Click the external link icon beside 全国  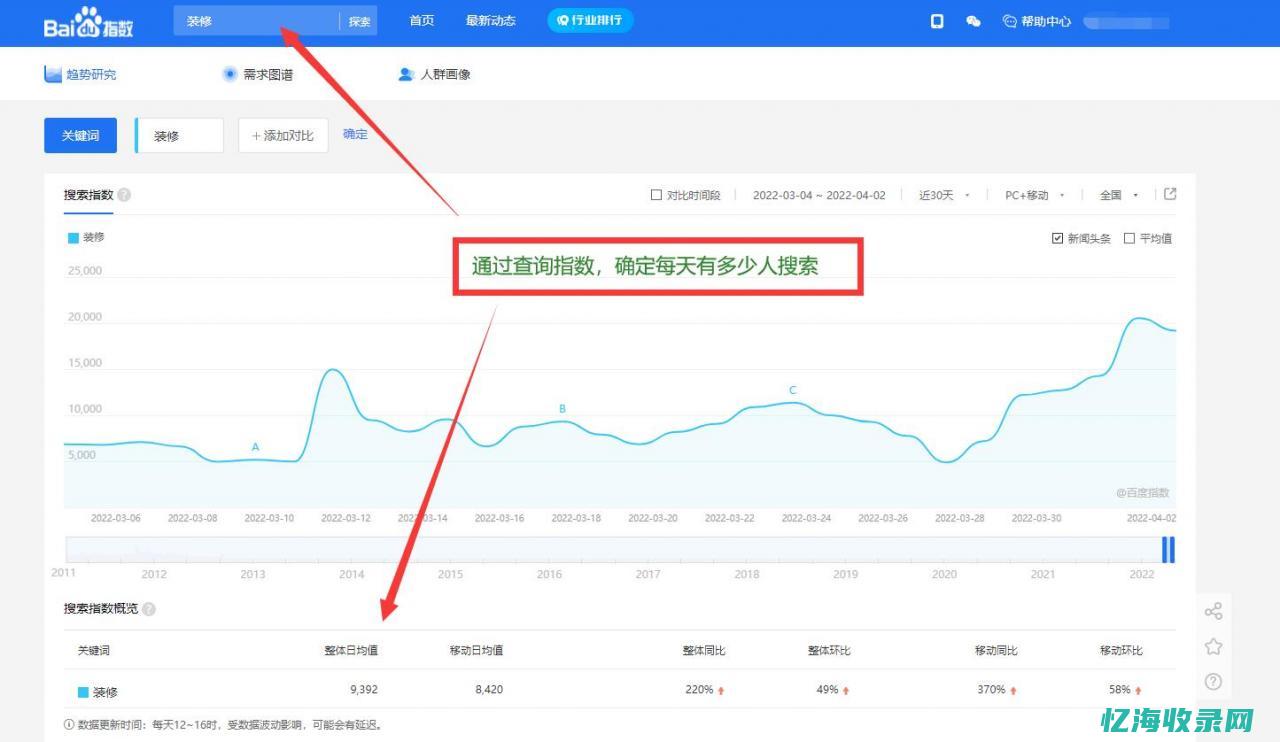click(1170, 195)
